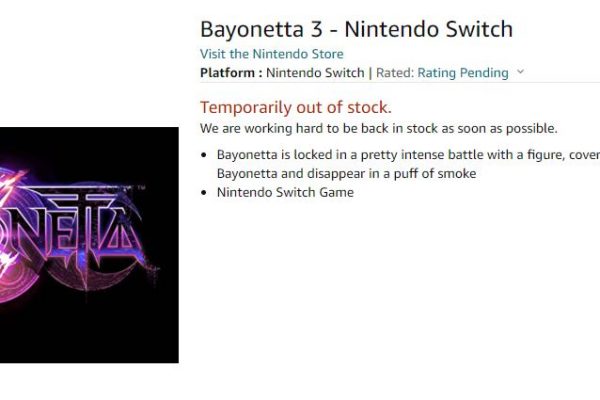Click the puff of smoke description line
The width and height of the screenshot is (600, 400).
(x=346, y=173)
